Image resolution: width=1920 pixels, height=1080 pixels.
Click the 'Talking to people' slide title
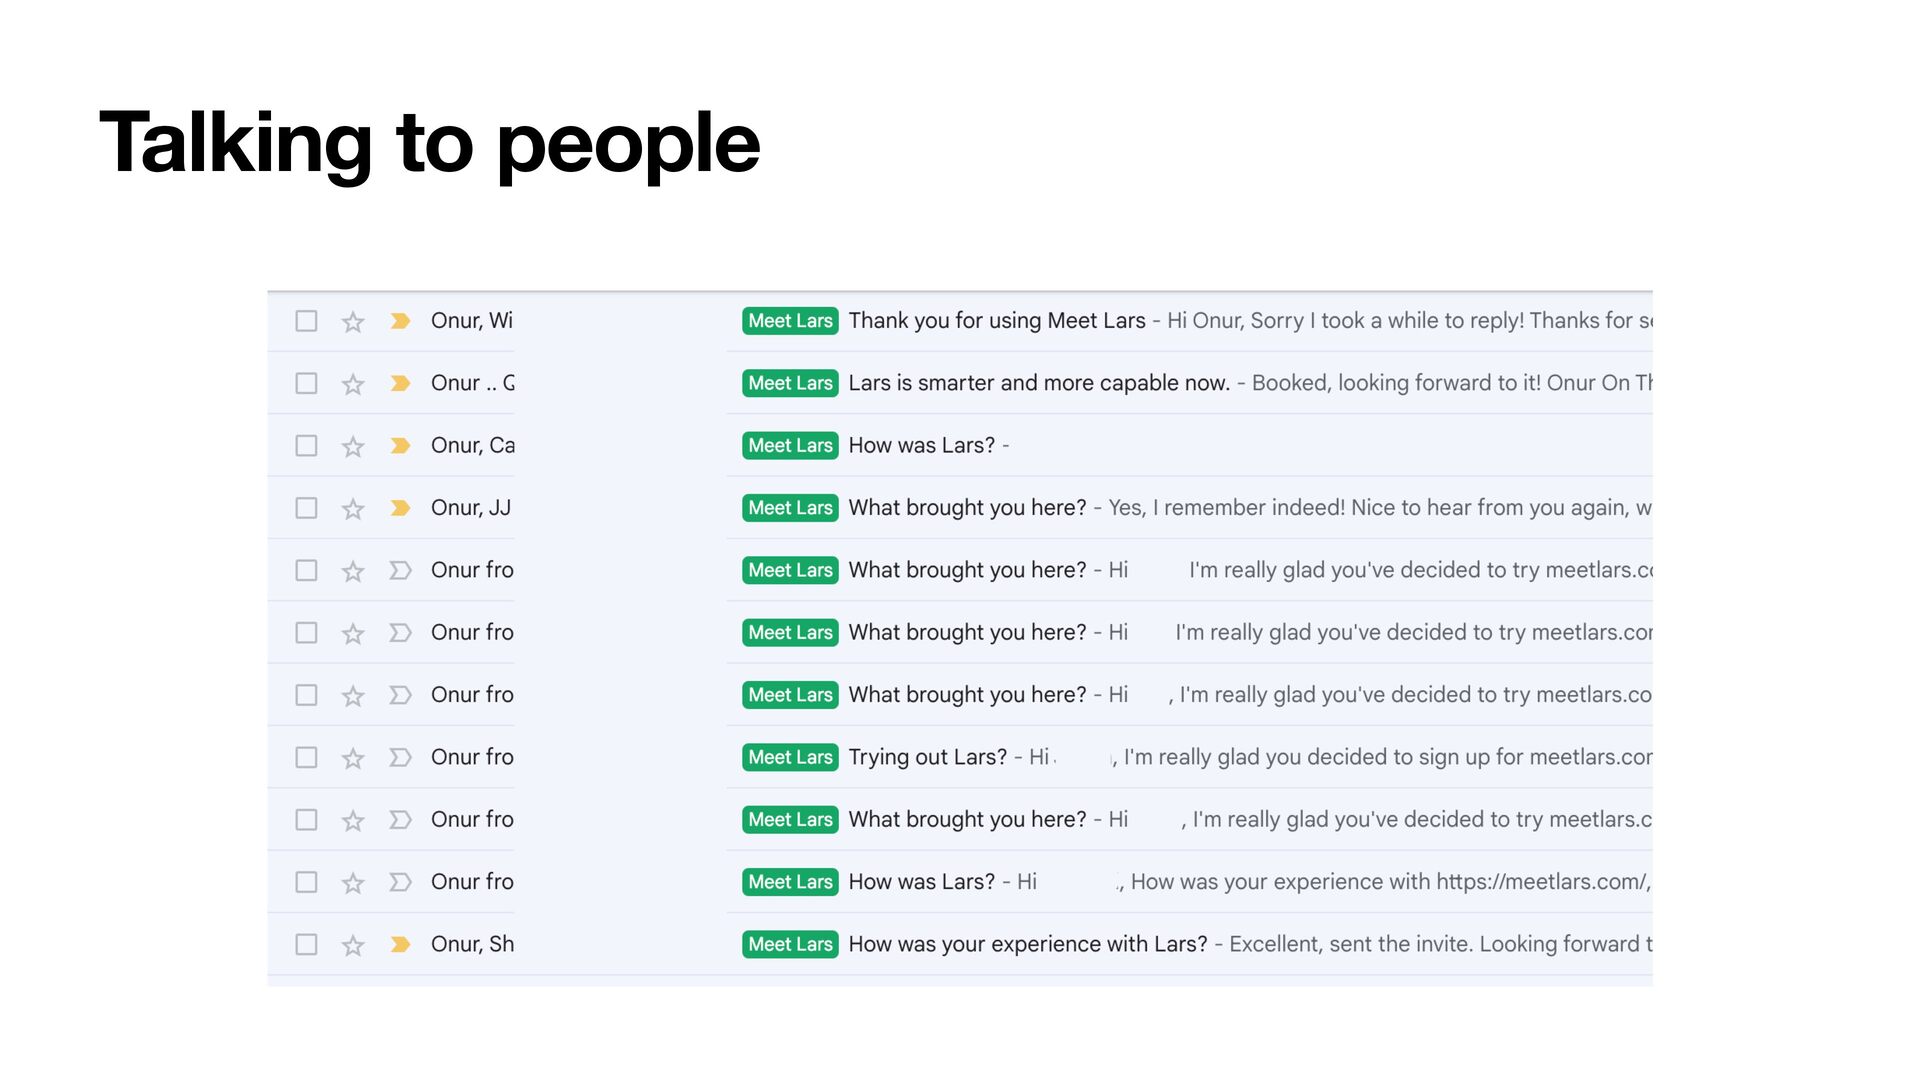click(430, 143)
